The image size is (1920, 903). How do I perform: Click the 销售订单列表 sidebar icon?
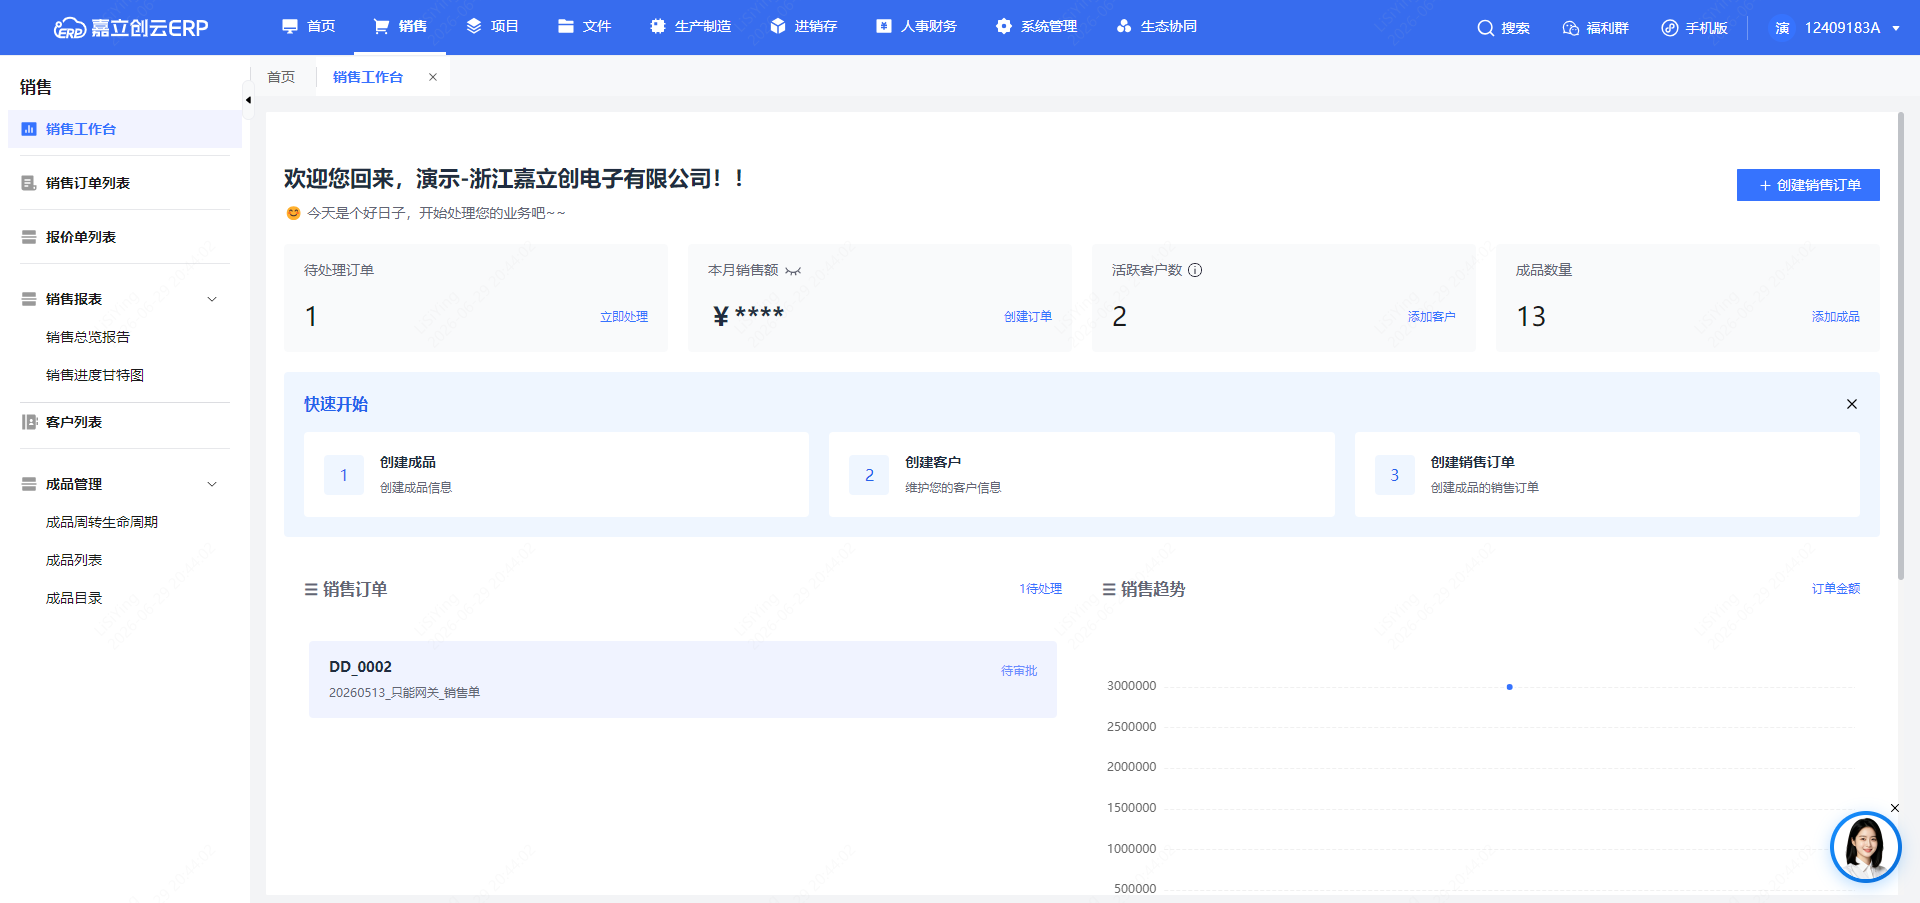click(x=29, y=183)
